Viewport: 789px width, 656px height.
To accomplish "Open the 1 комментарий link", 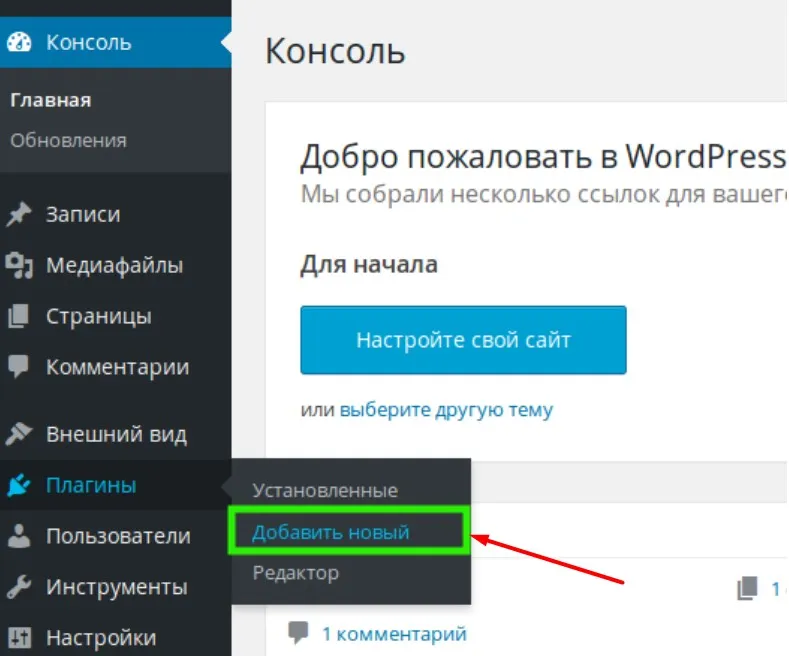I will pos(394,634).
